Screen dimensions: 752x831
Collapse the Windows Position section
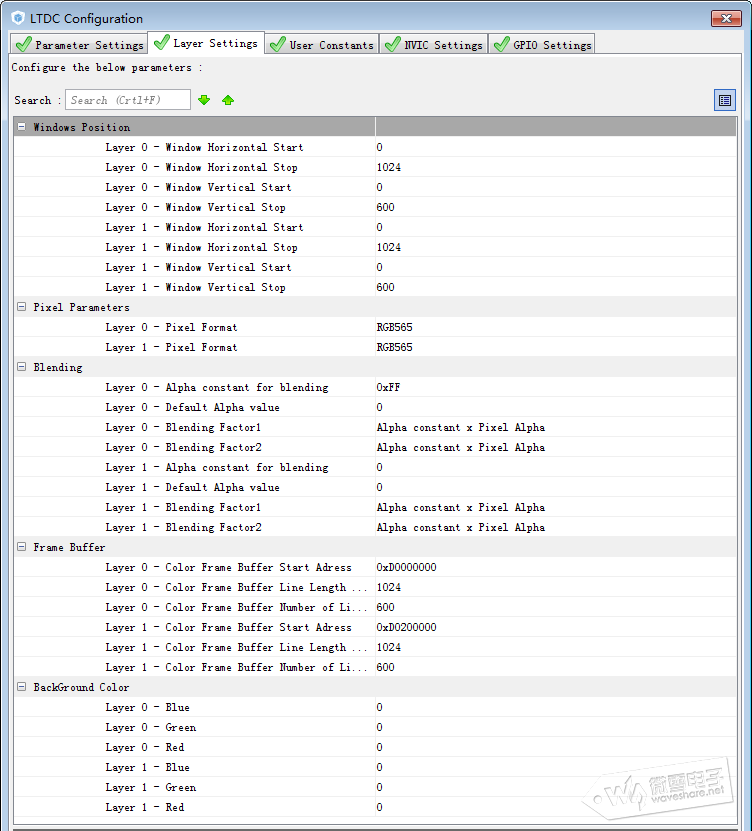coord(22,127)
